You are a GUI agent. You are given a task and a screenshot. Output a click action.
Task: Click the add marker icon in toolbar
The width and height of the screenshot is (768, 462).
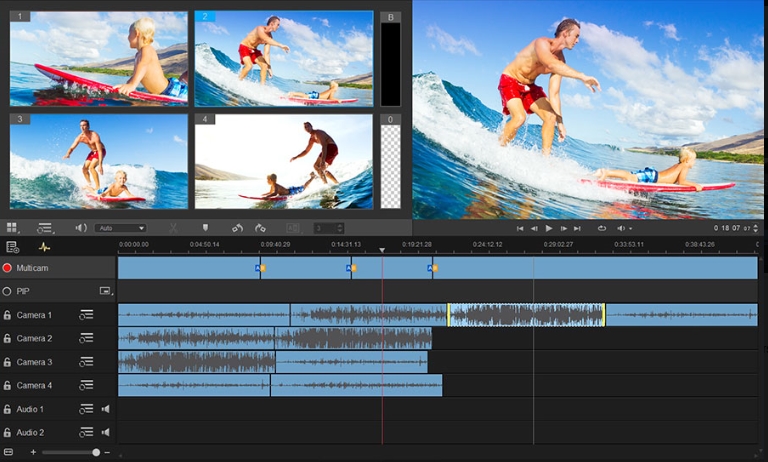[x=205, y=228]
